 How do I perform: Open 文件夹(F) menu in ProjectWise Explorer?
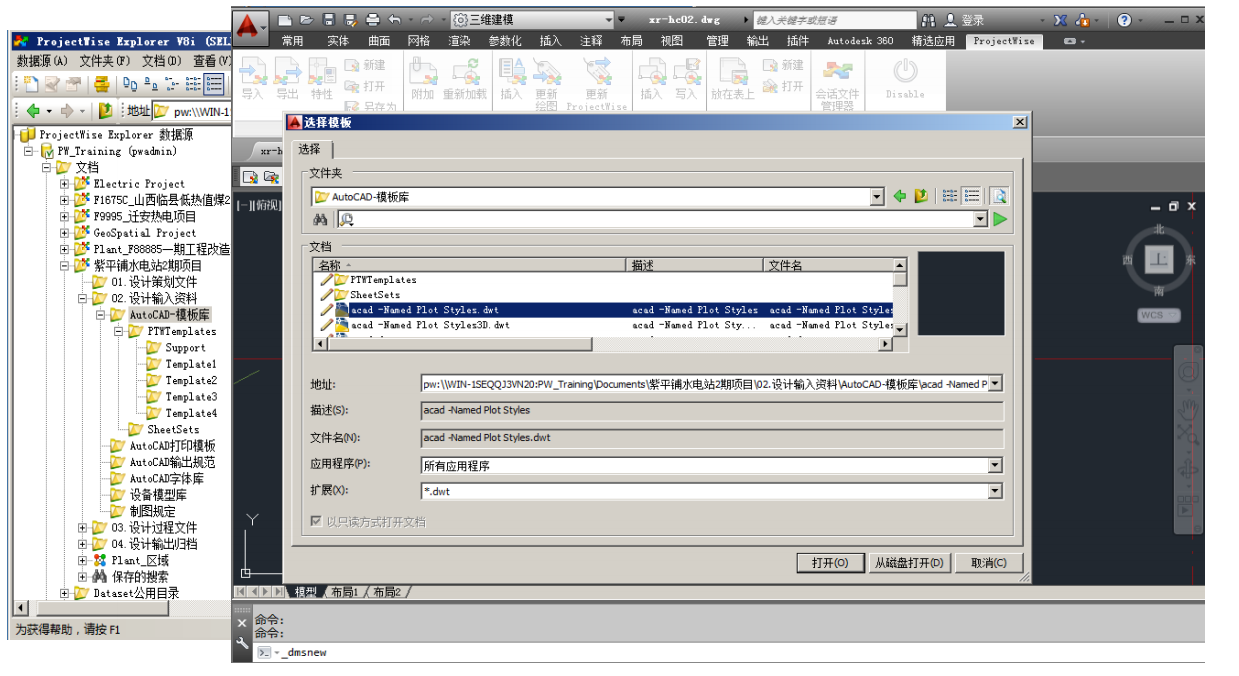pos(105,61)
